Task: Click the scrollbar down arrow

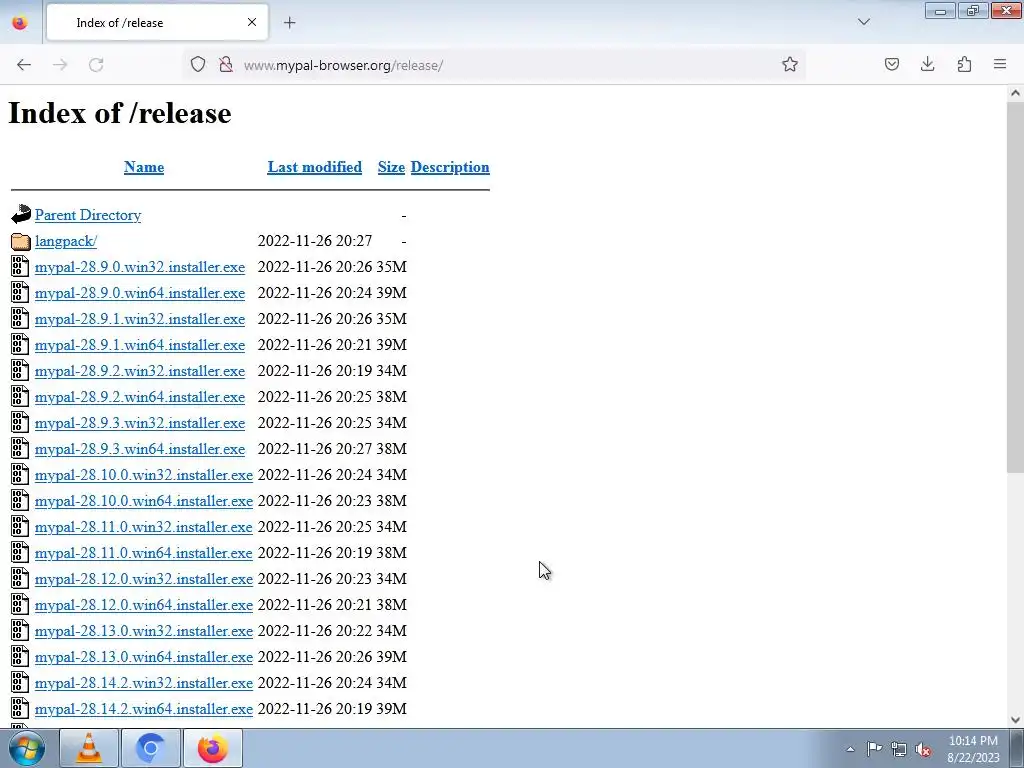Action: [x=1015, y=720]
